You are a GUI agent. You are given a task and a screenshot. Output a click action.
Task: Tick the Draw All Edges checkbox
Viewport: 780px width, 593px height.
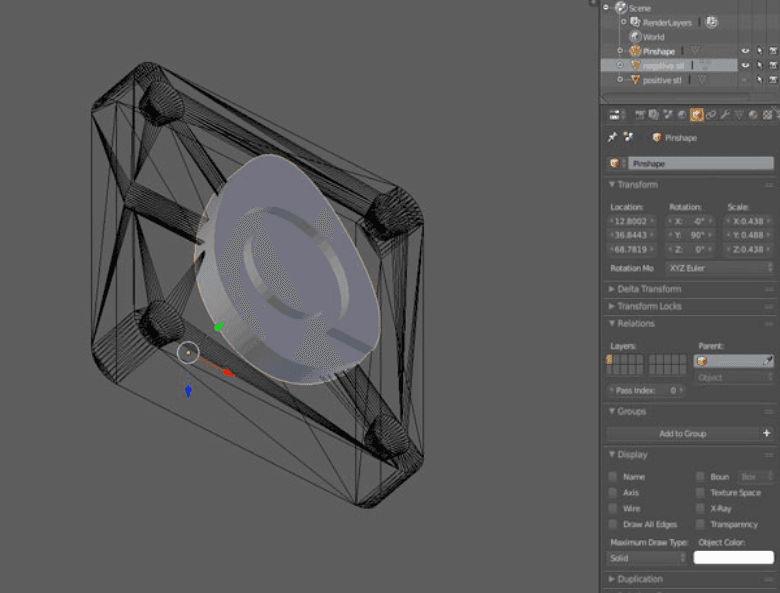[614, 524]
